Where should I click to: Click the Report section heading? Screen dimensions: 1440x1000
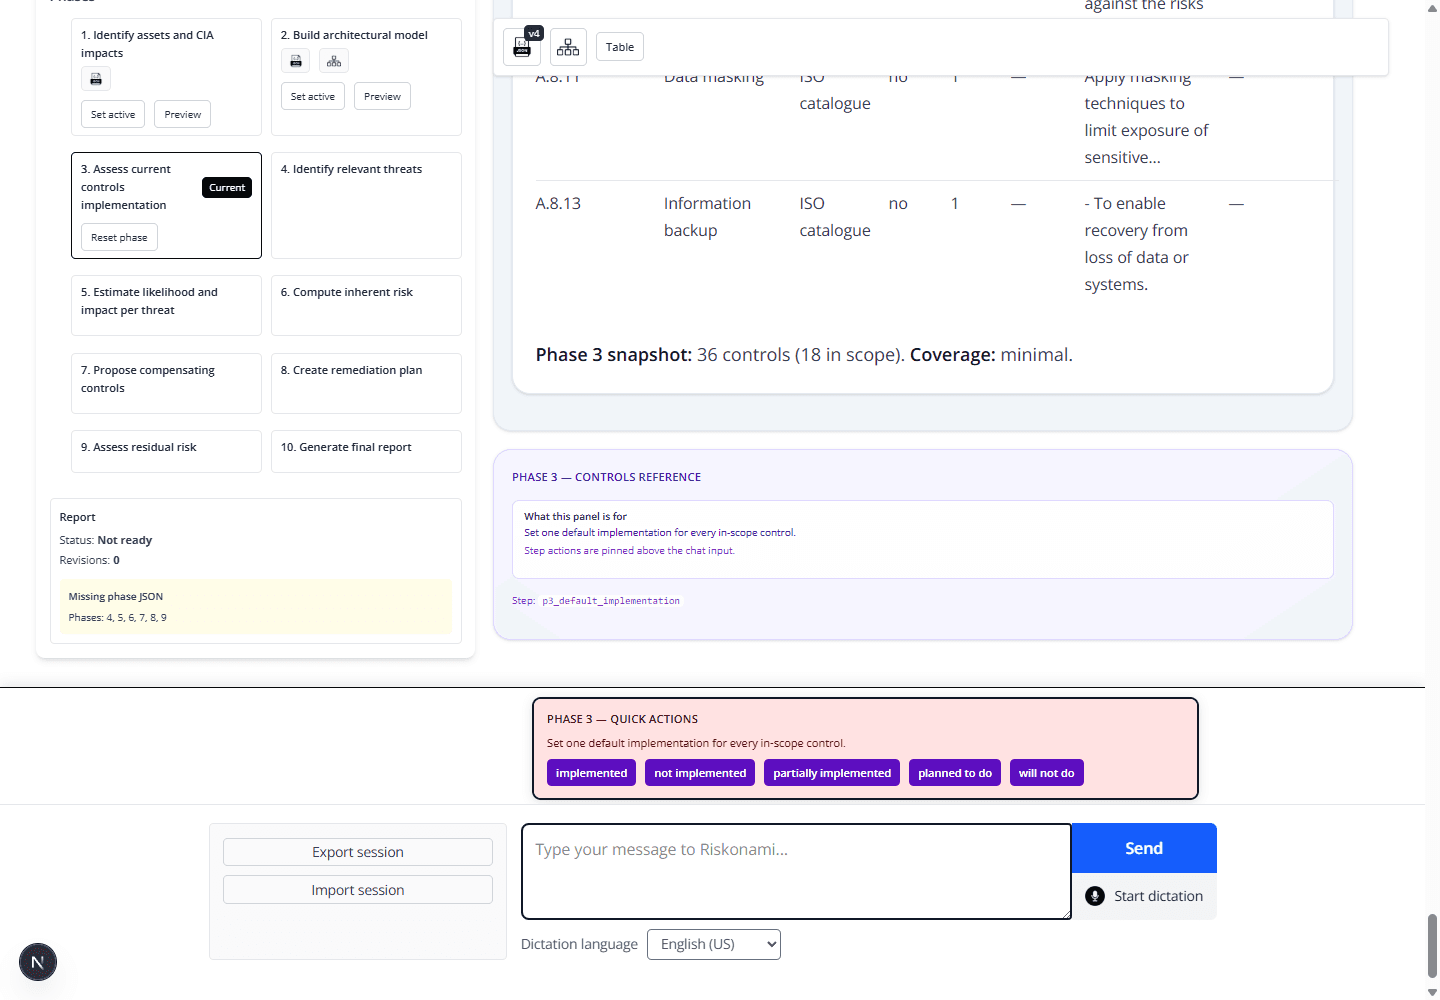tap(78, 517)
